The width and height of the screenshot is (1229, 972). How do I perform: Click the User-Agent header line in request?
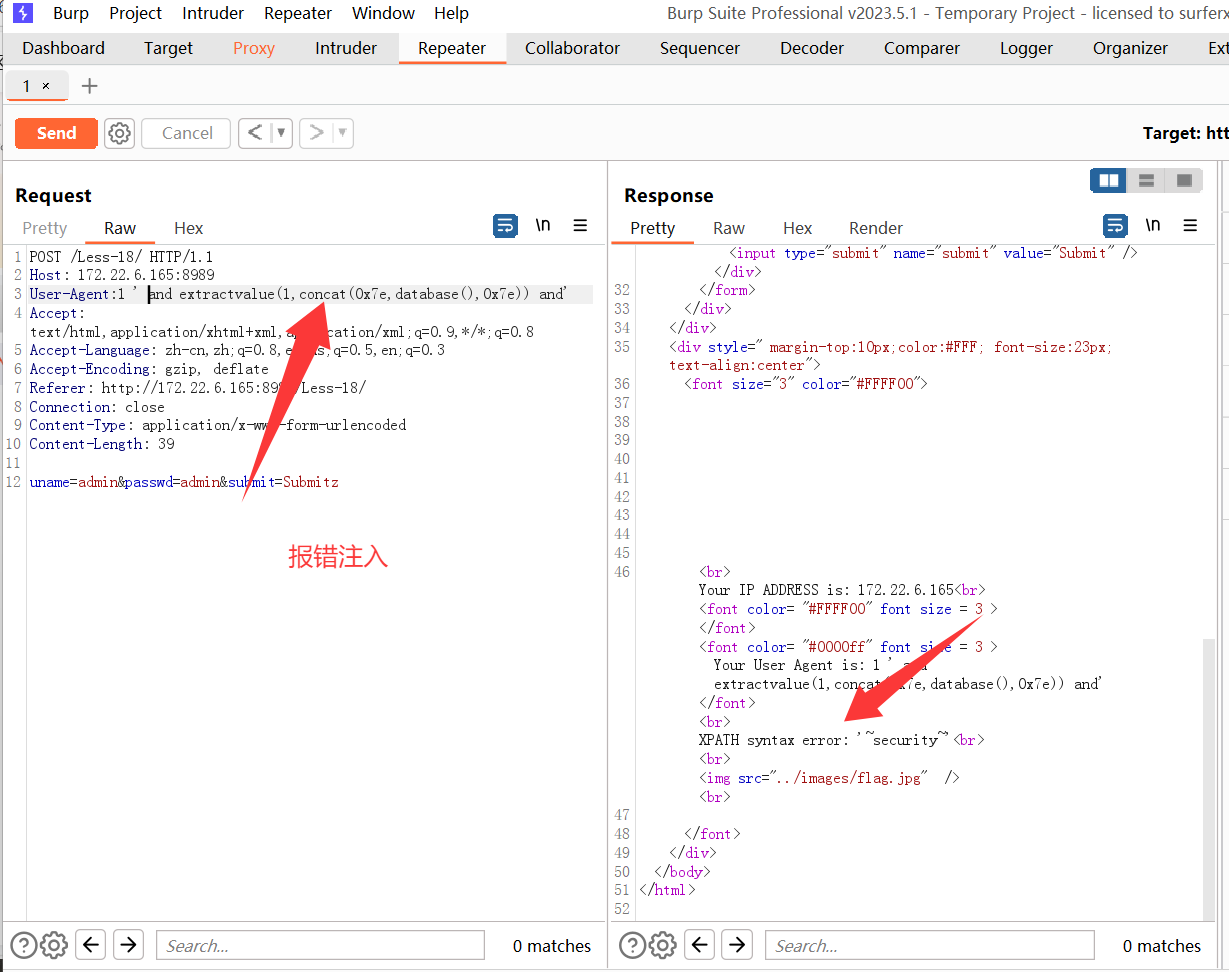click(x=310, y=294)
